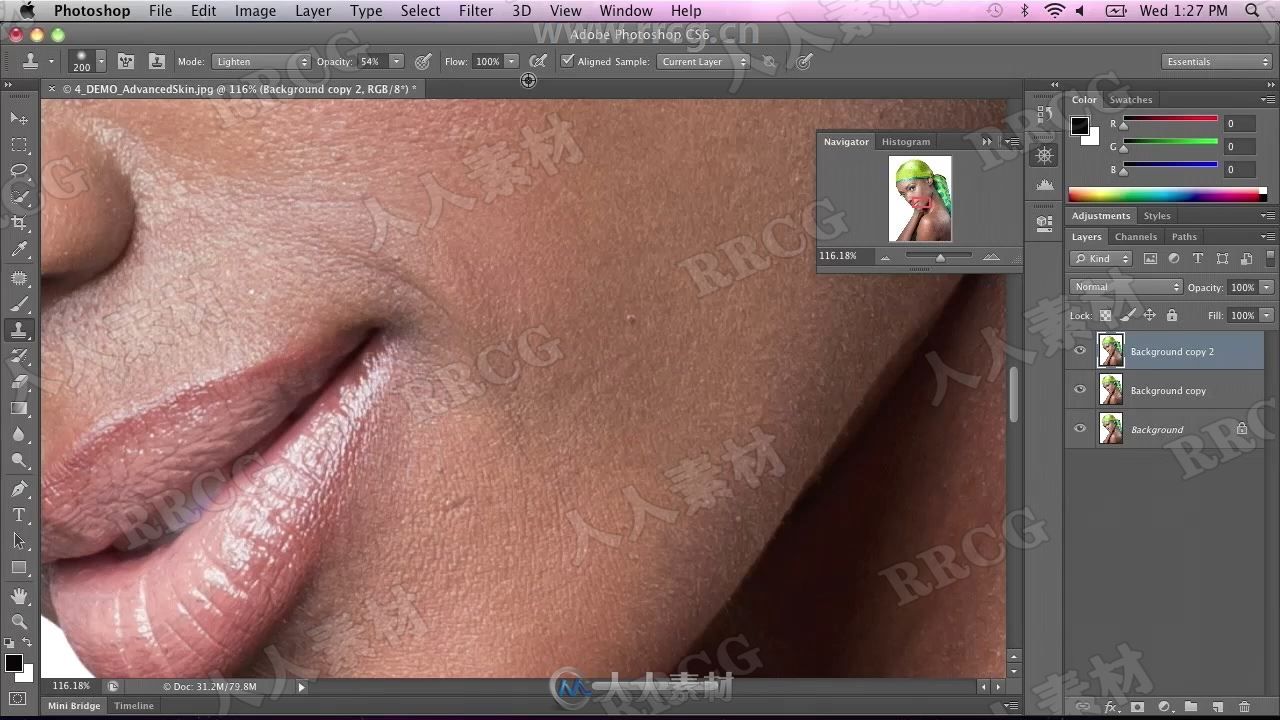
Task: Open the 3D panel icon in dock
Action: coord(1044,222)
